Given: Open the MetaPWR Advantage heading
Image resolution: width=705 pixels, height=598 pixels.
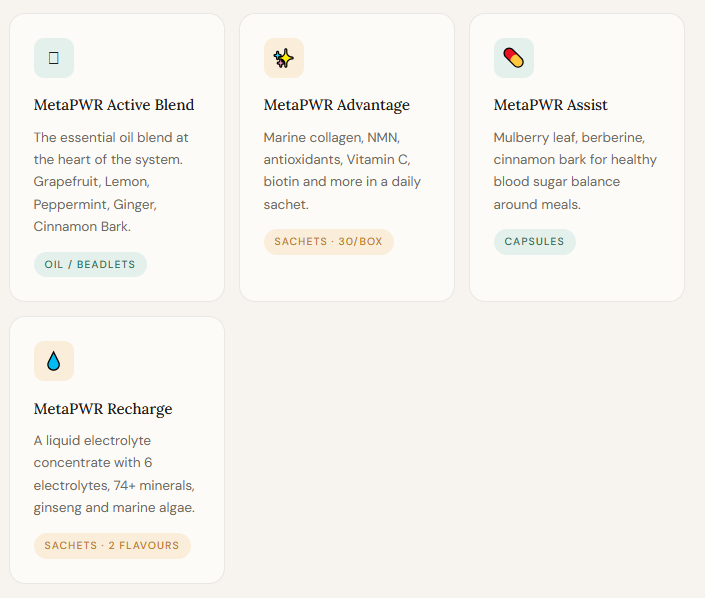Looking at the screenshot, I should coord(337,105).
